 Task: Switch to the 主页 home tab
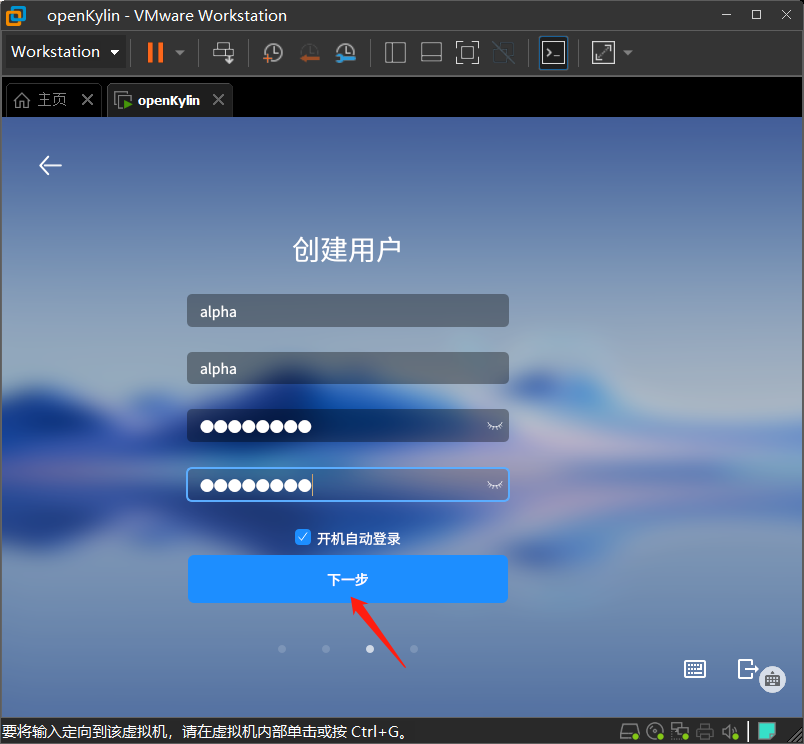click(x=42, y=99)
